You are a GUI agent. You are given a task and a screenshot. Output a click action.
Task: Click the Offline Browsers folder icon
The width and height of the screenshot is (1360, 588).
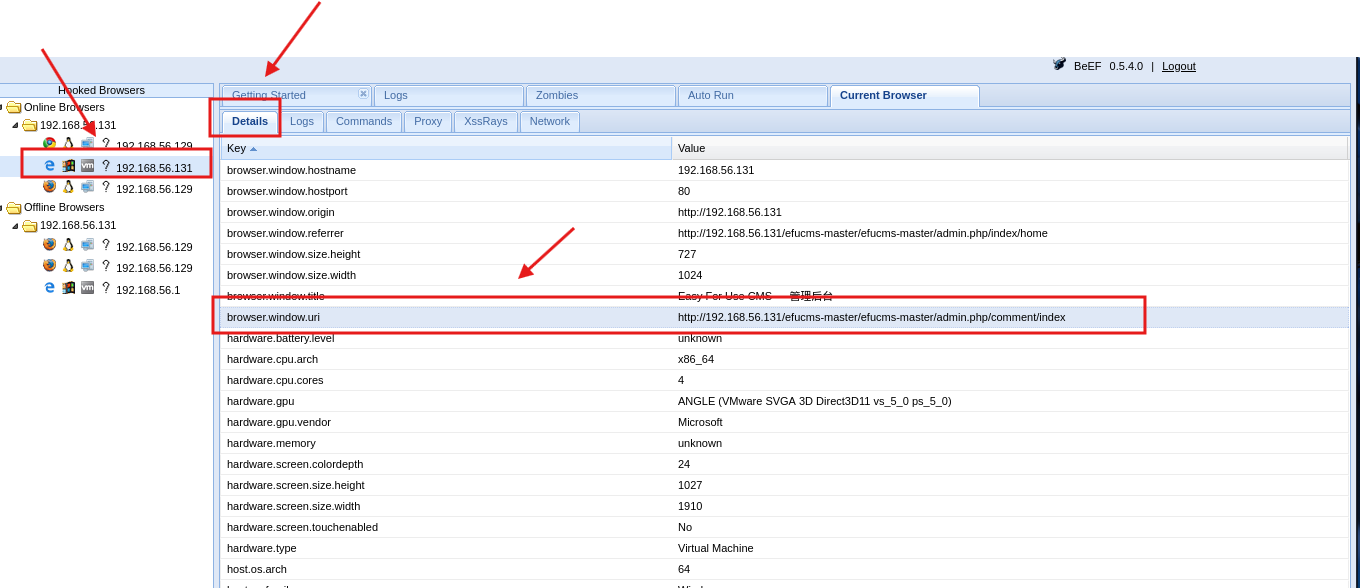(14, 207)
